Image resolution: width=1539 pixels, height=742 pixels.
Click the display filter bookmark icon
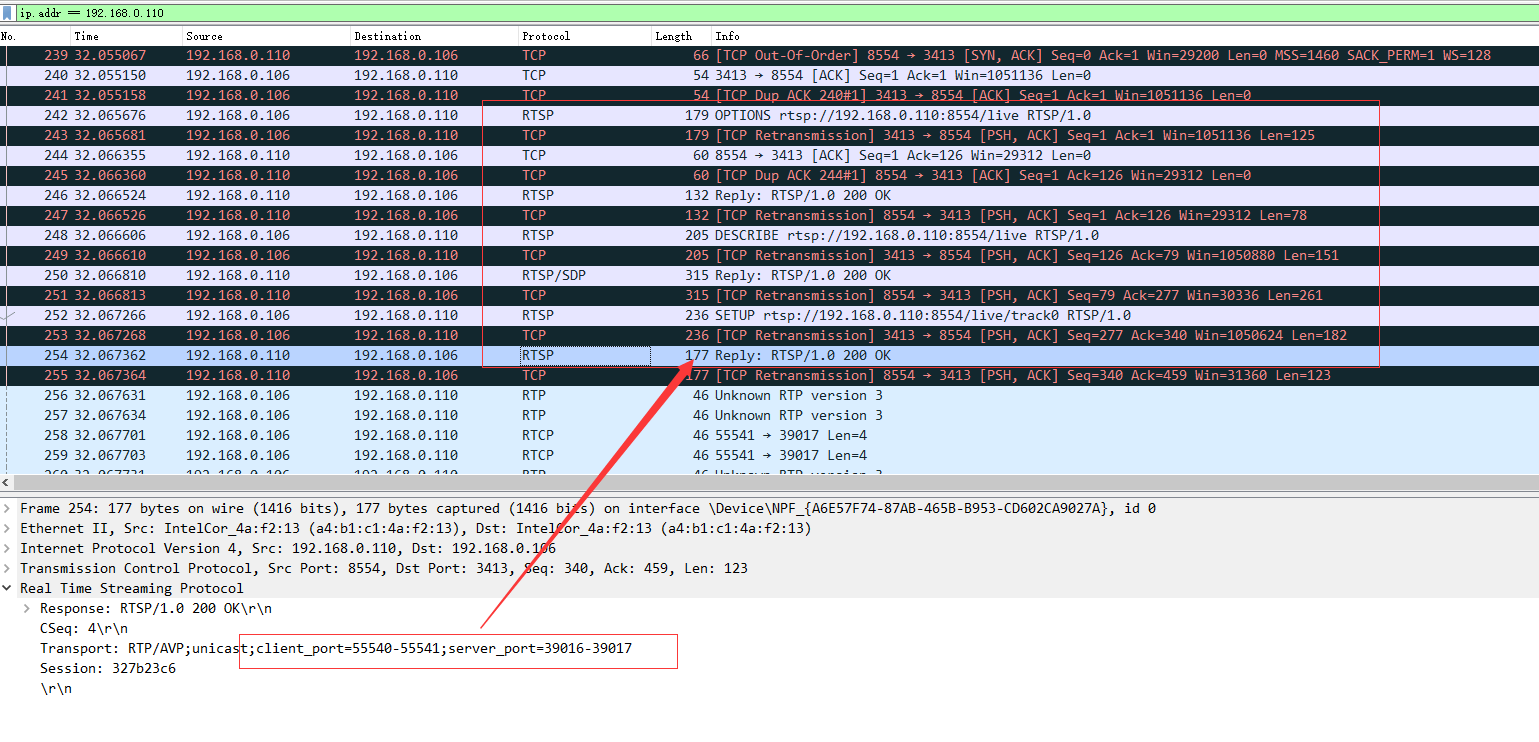9,13
